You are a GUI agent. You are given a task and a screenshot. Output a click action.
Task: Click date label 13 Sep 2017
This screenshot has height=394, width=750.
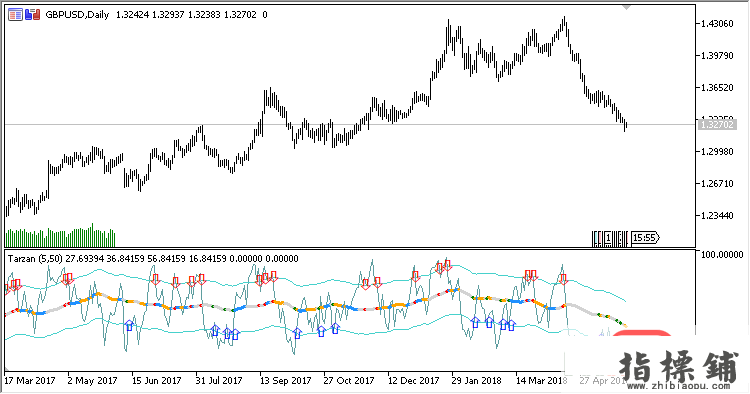tap(286, 381)
